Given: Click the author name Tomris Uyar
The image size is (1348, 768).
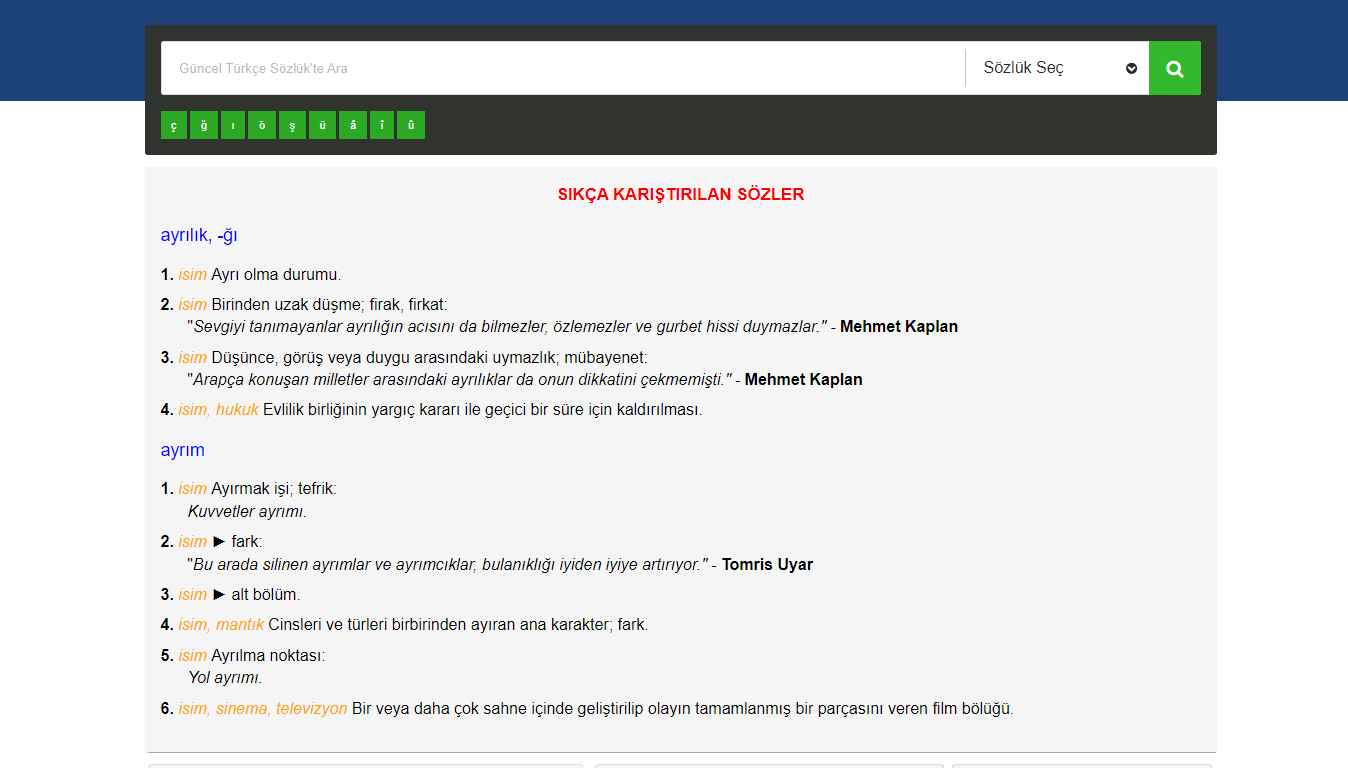Looking at the screenshot, I should (767, 565).
